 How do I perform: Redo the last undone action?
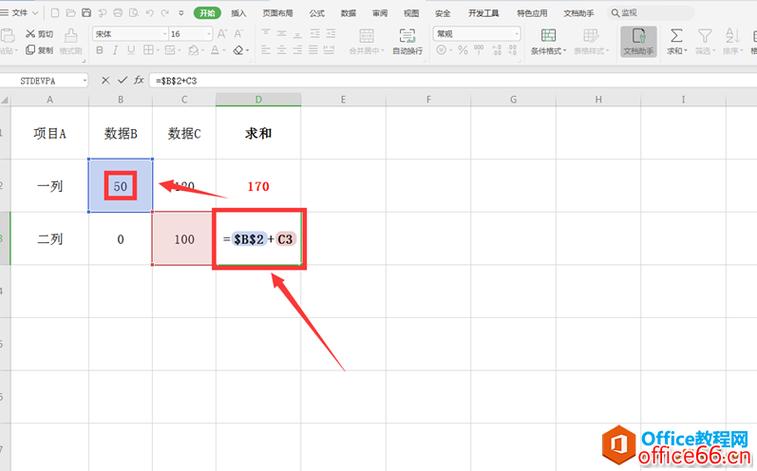[x=165, y=13]
